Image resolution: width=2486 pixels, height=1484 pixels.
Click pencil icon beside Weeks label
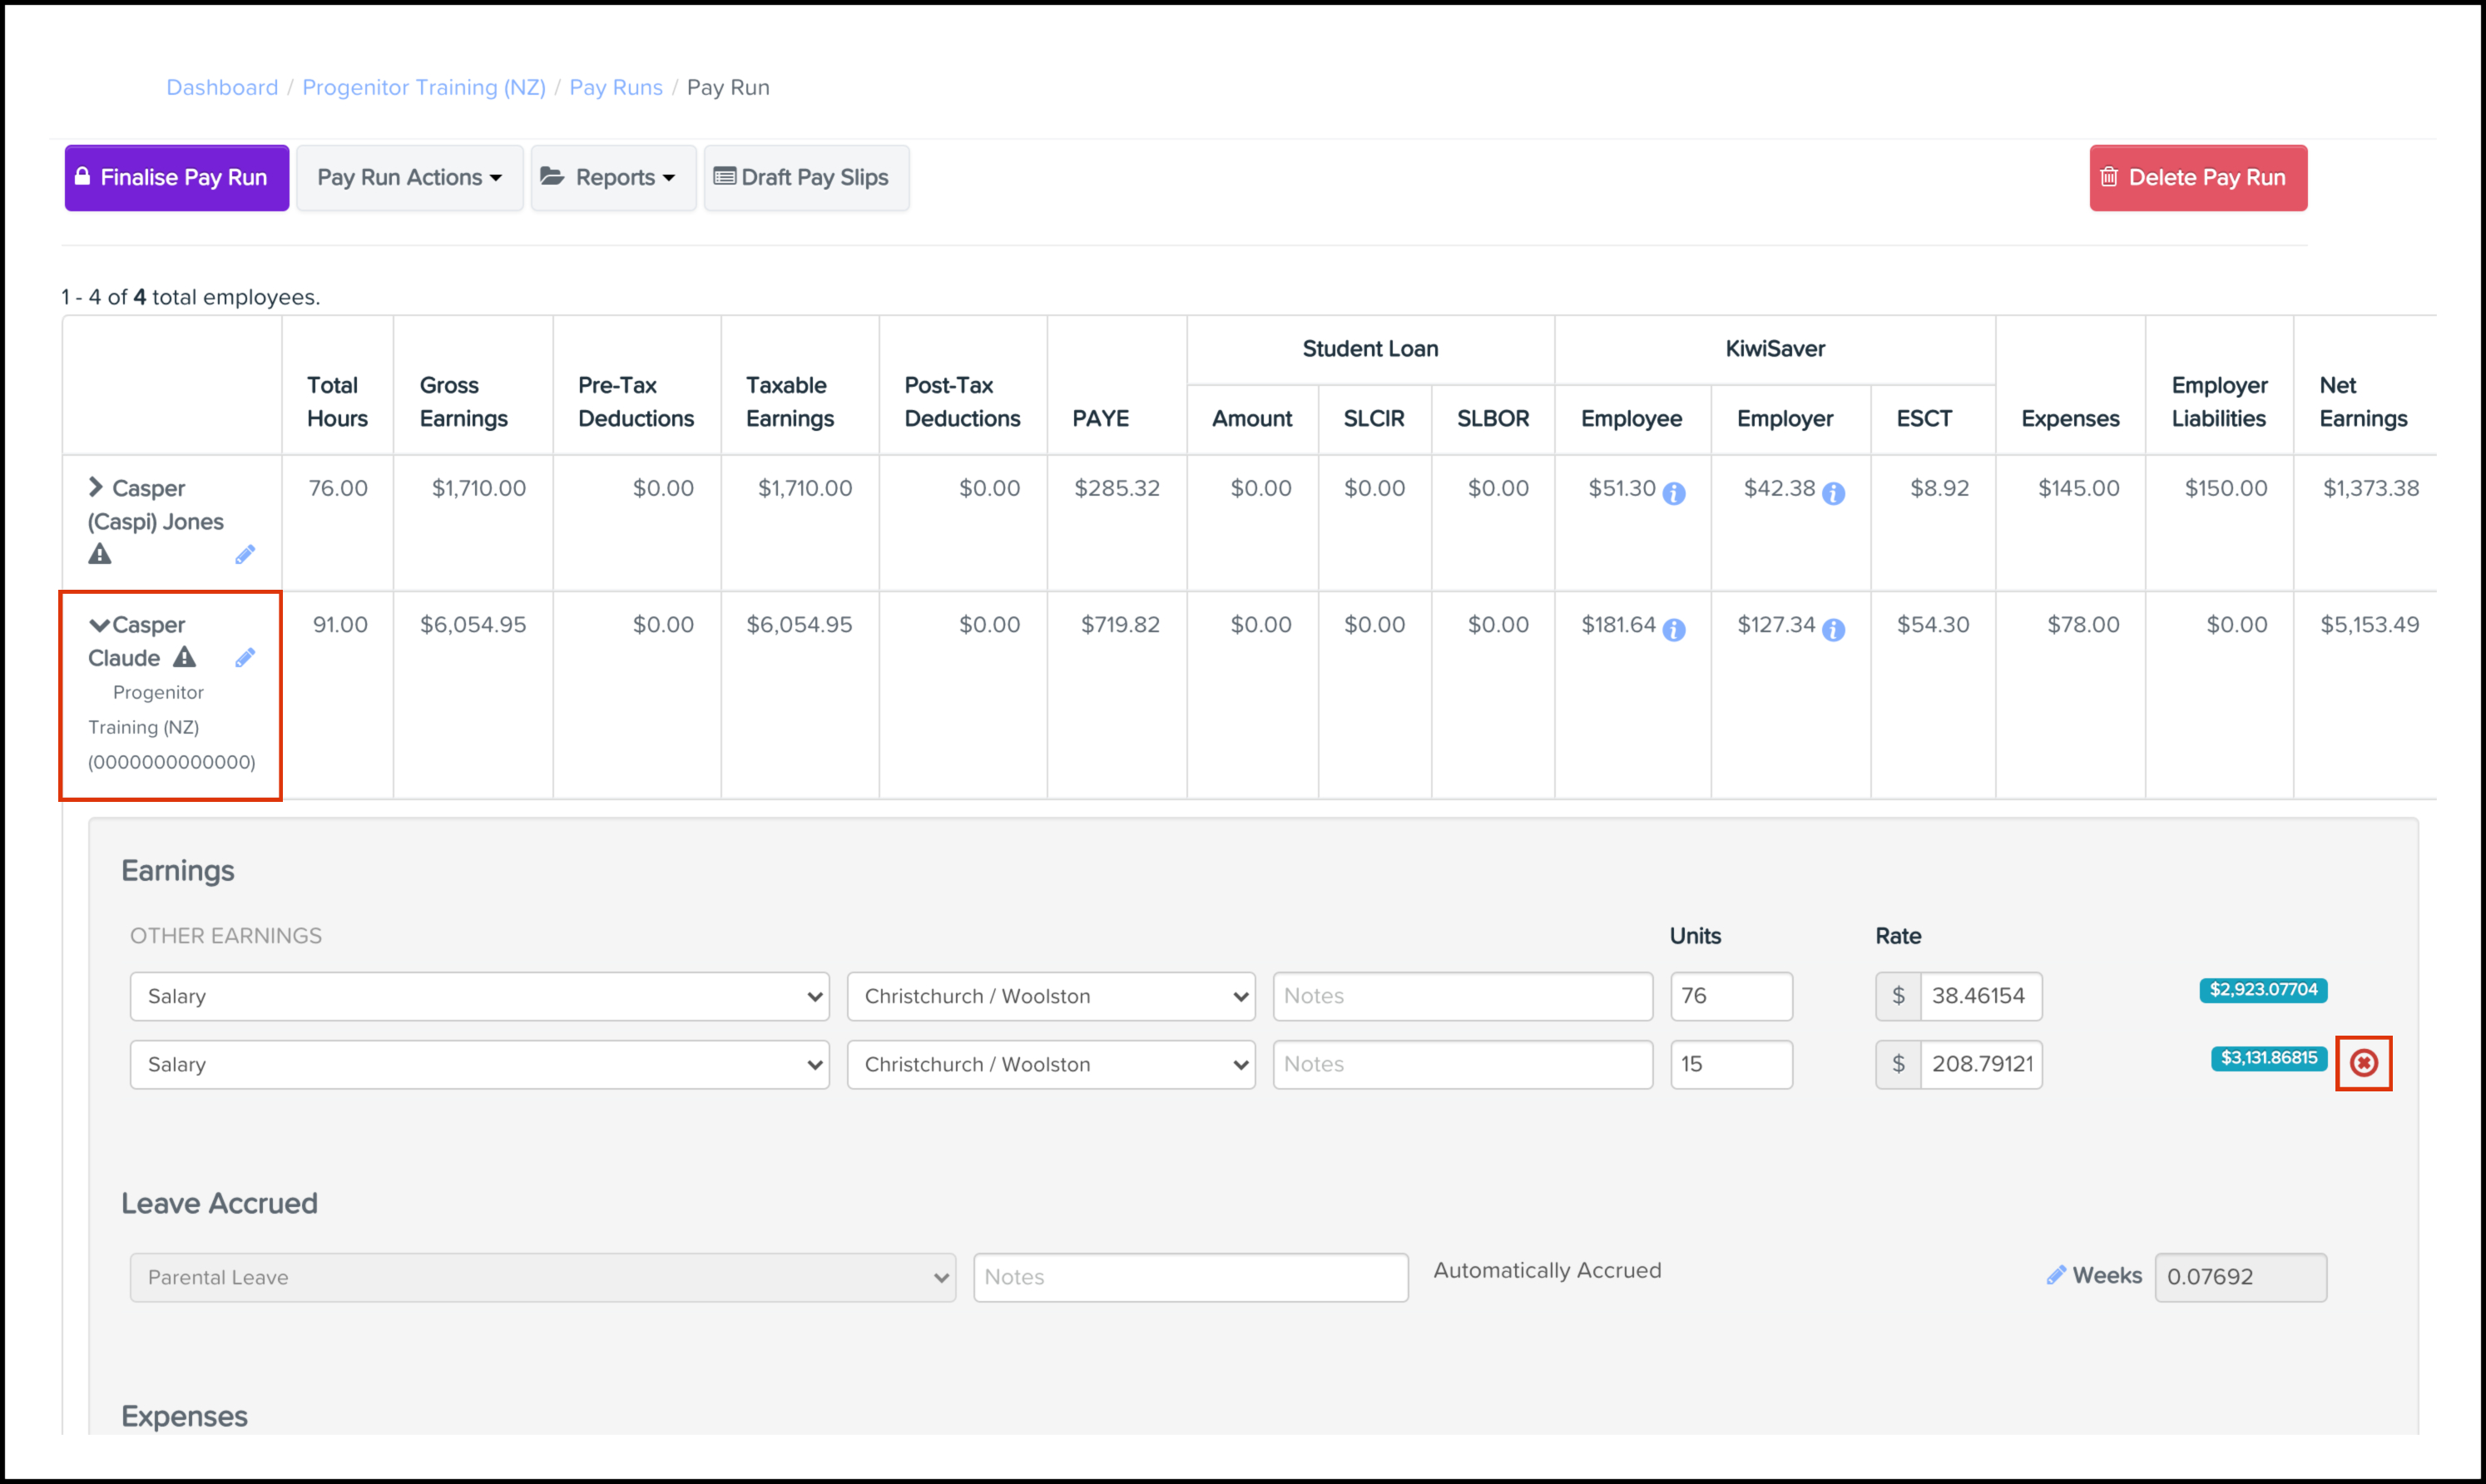click(x=2056, y=1275)
